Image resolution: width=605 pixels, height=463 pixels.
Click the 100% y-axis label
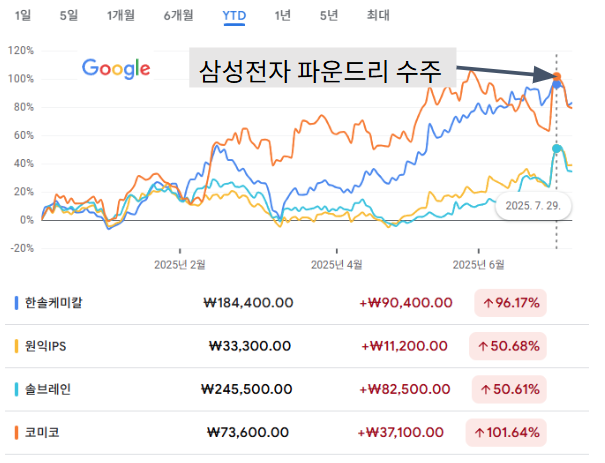click(21, 79)
